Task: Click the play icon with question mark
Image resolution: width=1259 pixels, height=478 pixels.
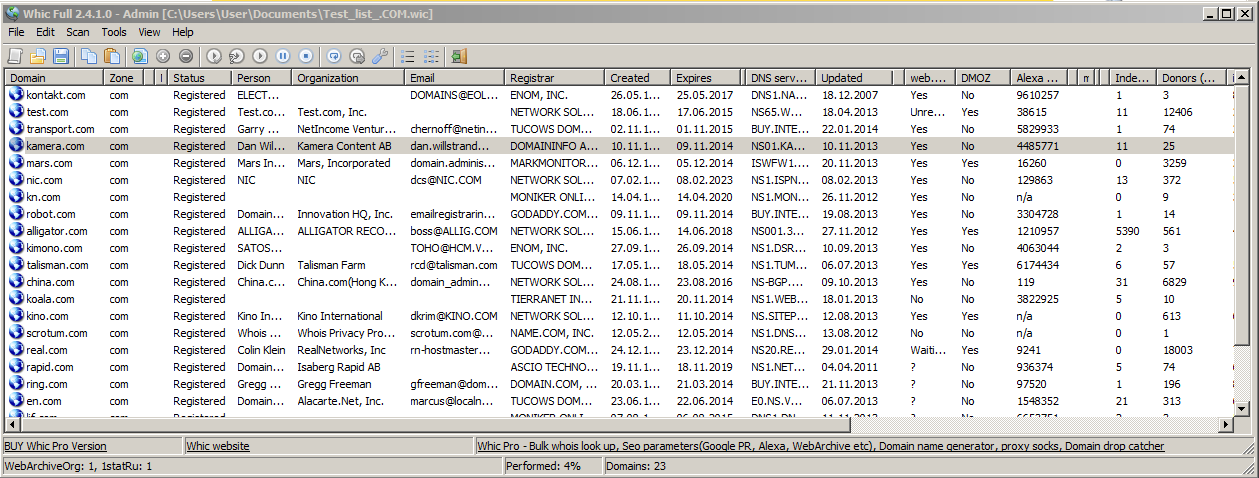Action: (237, 56)
